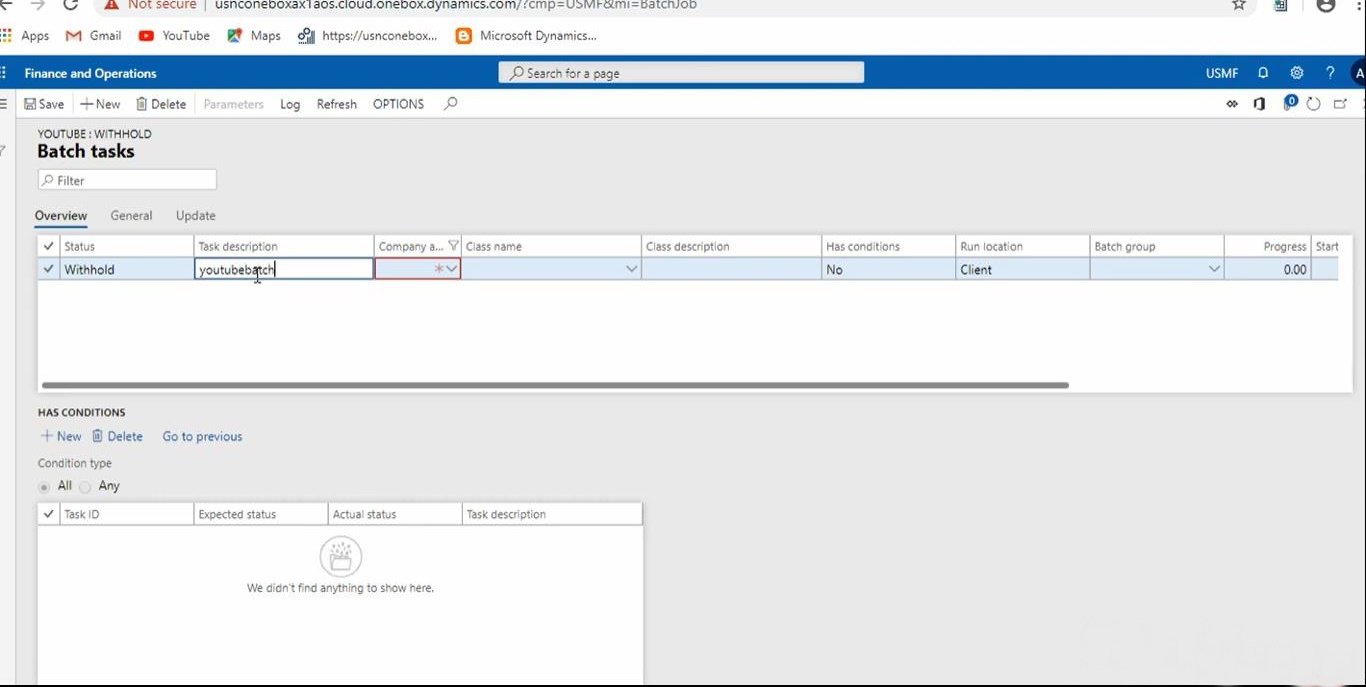Screen dimensions: 1366x687
Task: Click the Save icon in action bar
Action: click(31, 104)
